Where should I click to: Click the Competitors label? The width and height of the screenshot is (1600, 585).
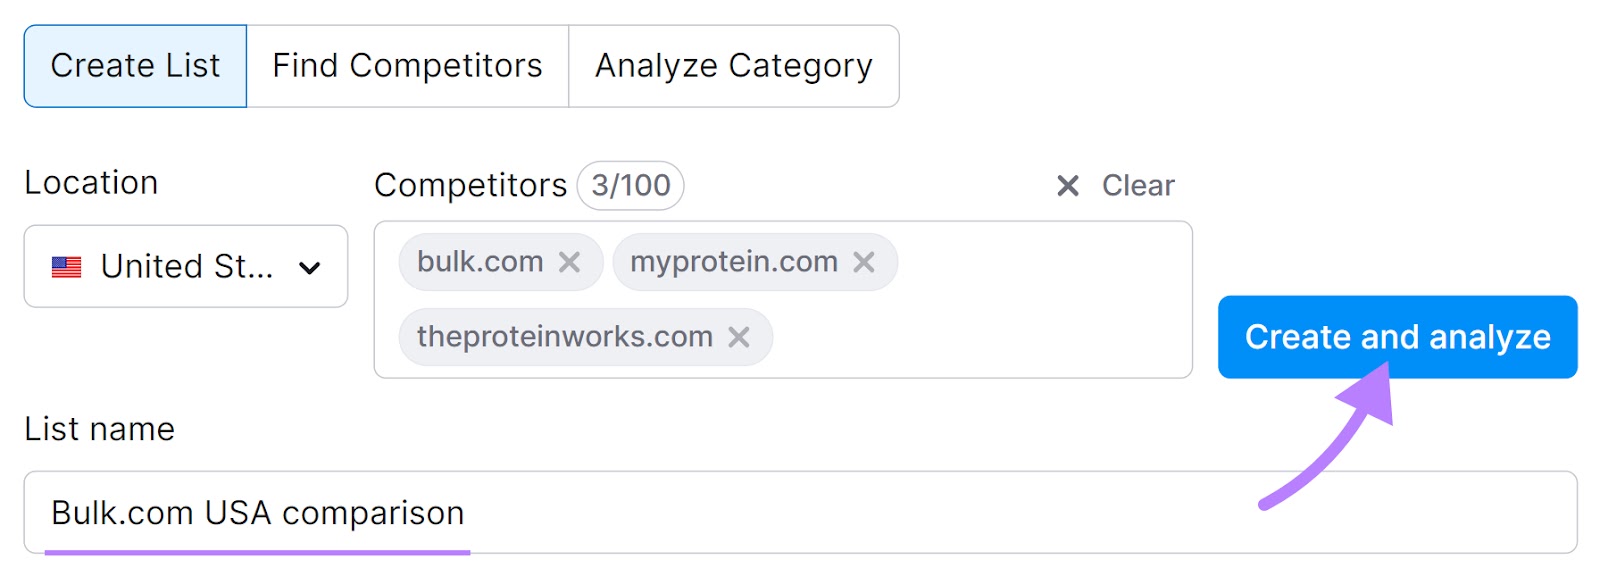470,185
